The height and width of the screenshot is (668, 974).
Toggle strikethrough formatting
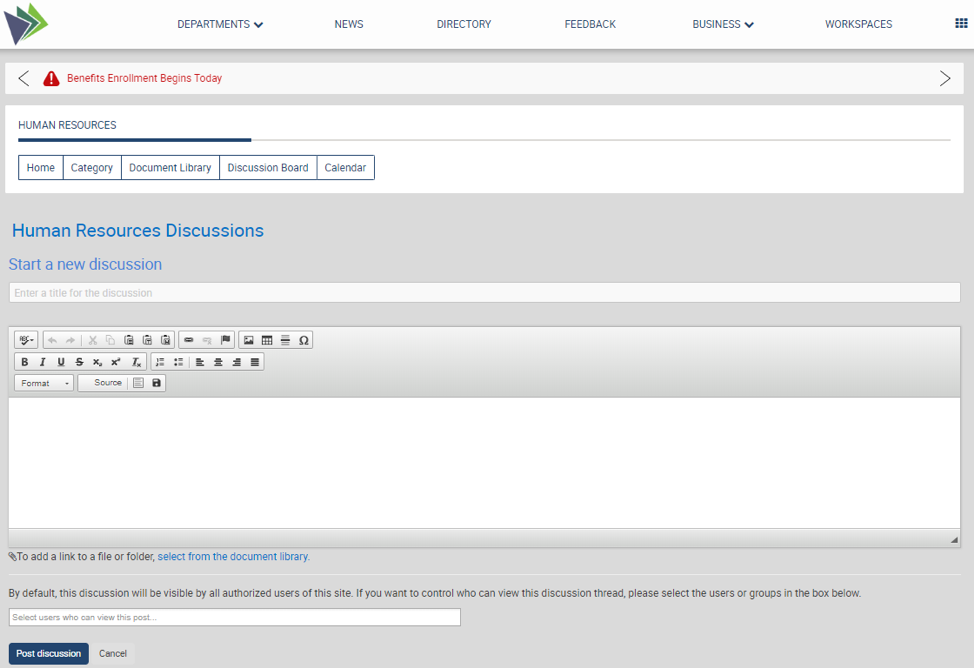pyautogui.click(x=79, y=362)
